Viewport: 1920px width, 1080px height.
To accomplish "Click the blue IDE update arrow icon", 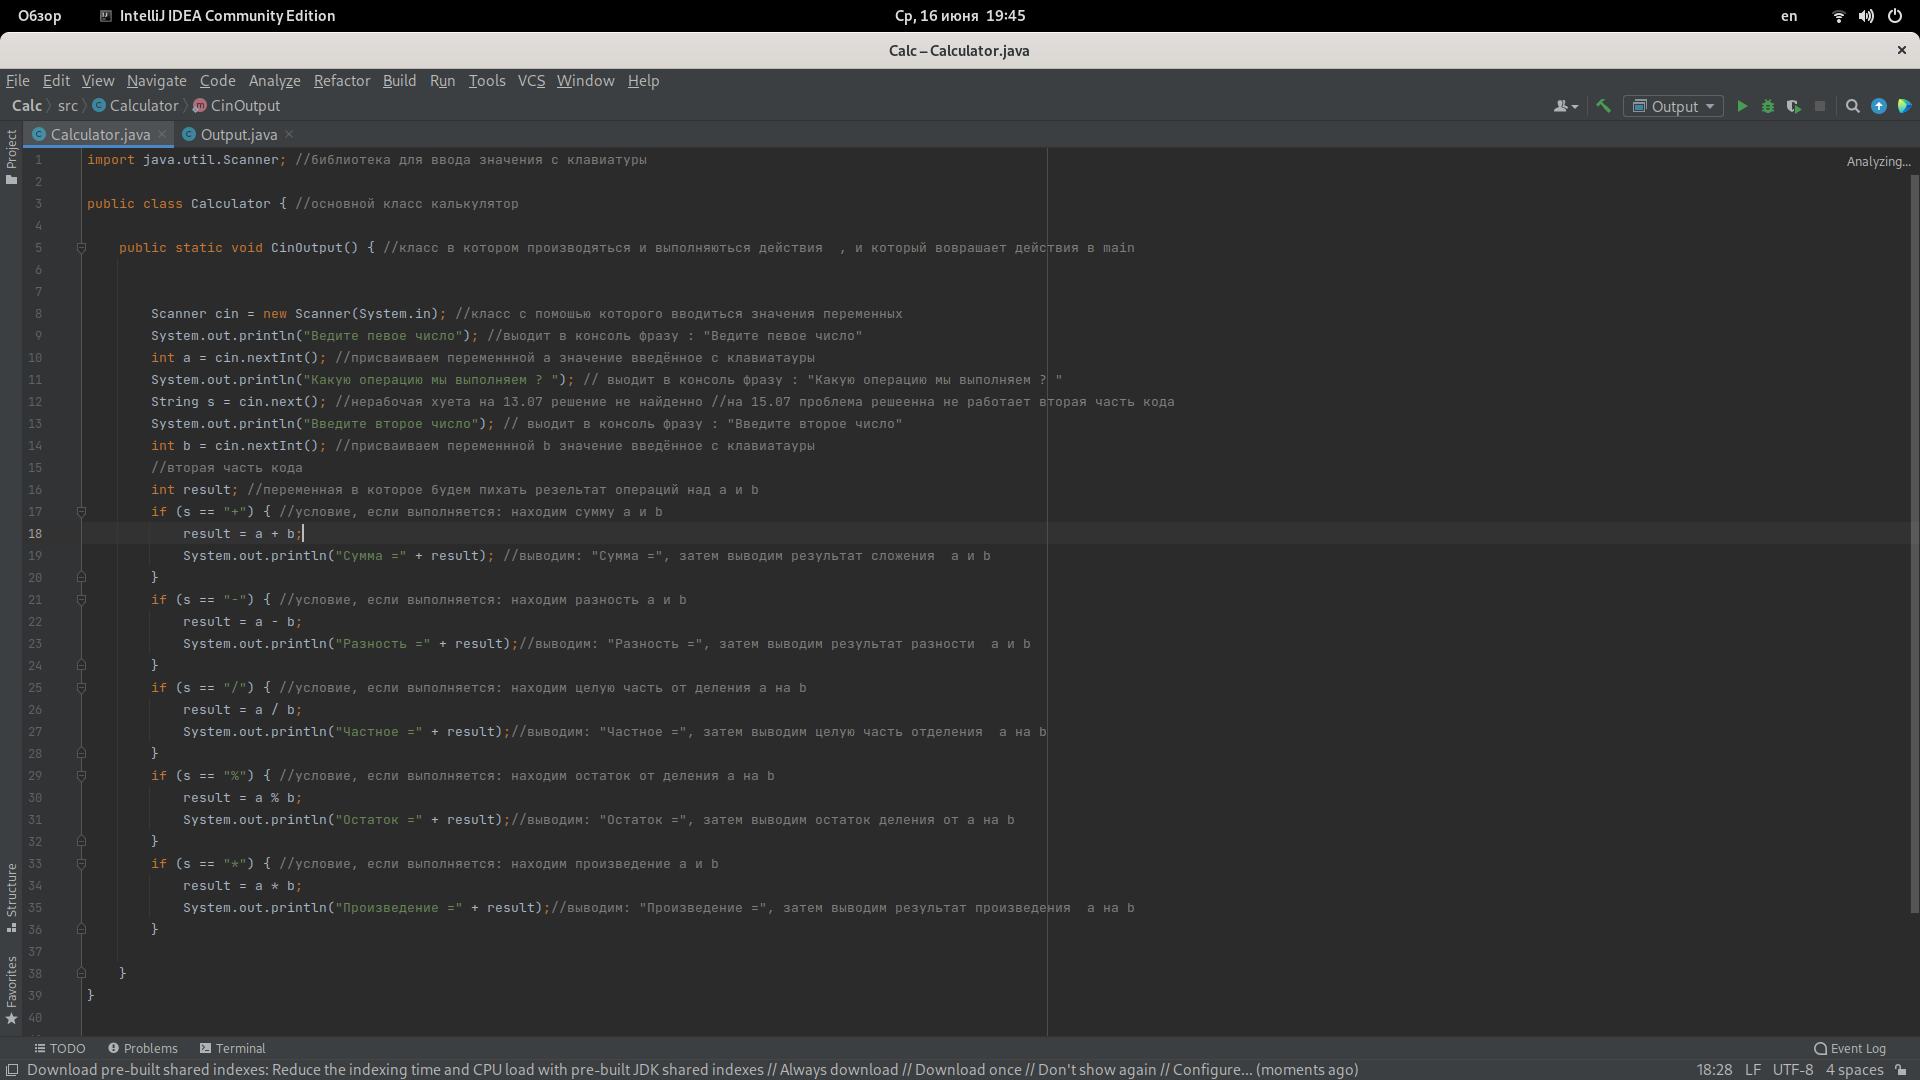I will (1879, 106).
